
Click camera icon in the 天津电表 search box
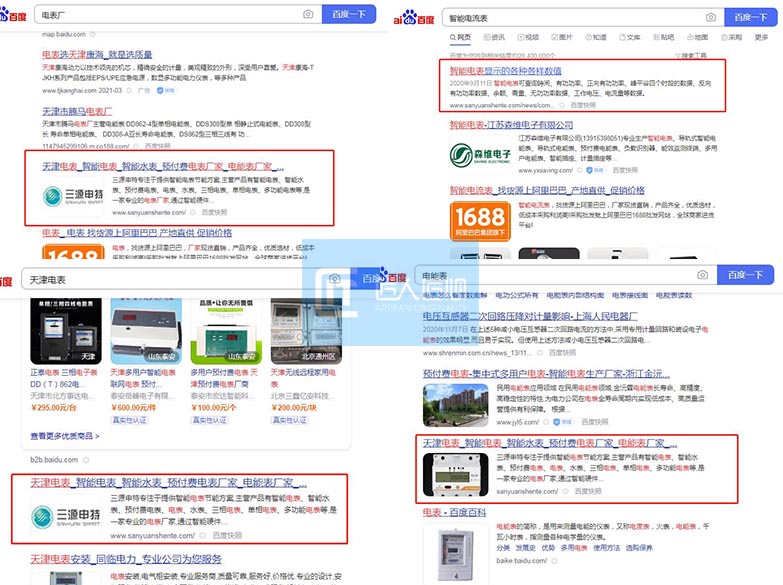335,279
